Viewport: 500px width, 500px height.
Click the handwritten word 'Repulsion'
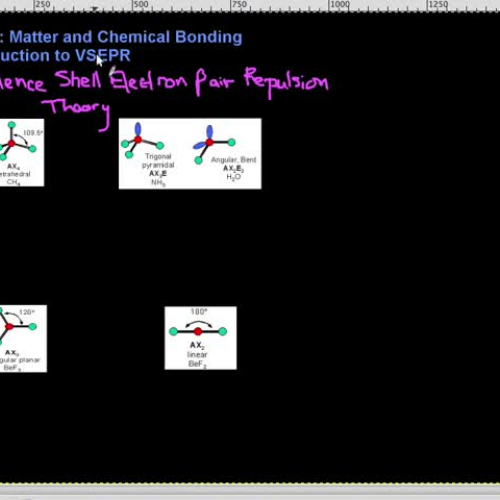286,82
